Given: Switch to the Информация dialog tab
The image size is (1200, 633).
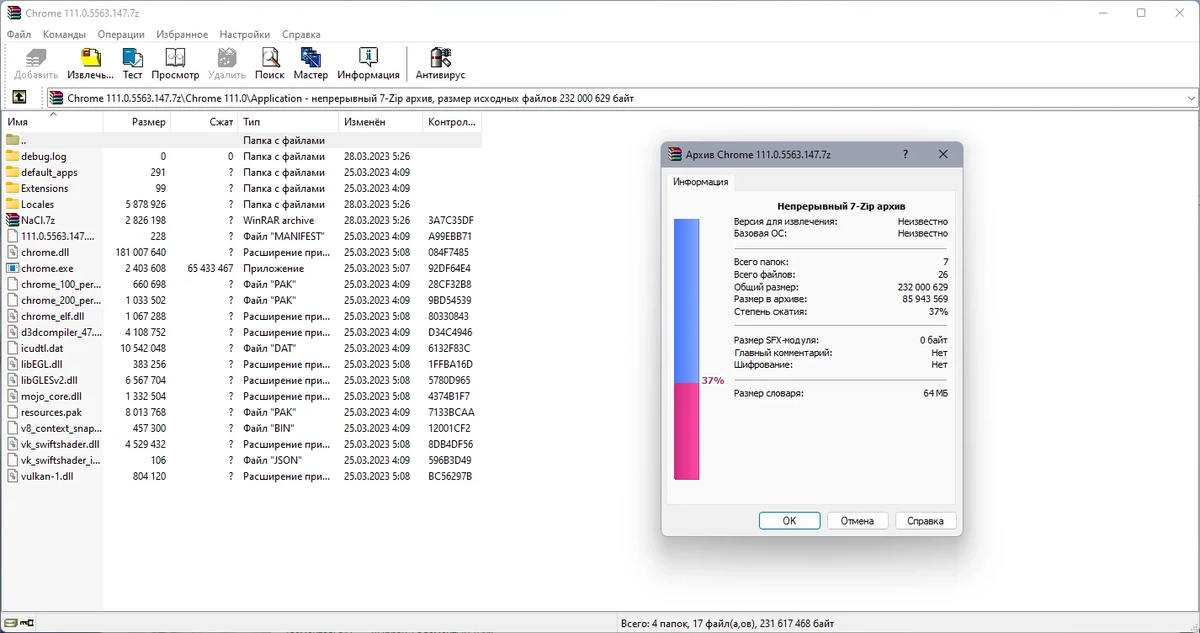Looking at the screenshot, I should click(701, 182).
